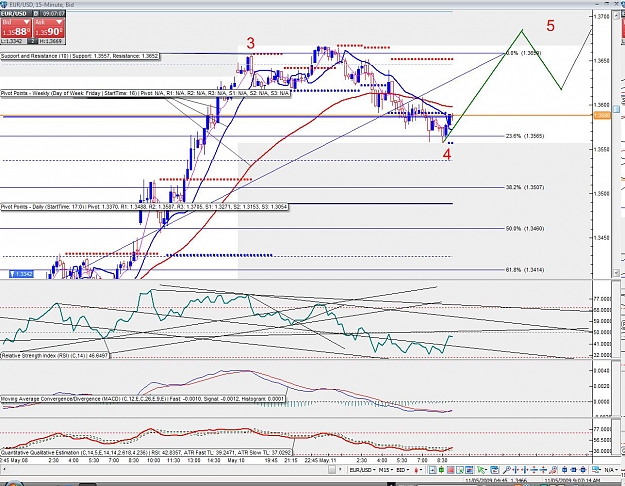
Task: Click the orange current price tag on axis
Action: [x=602, y=116]
